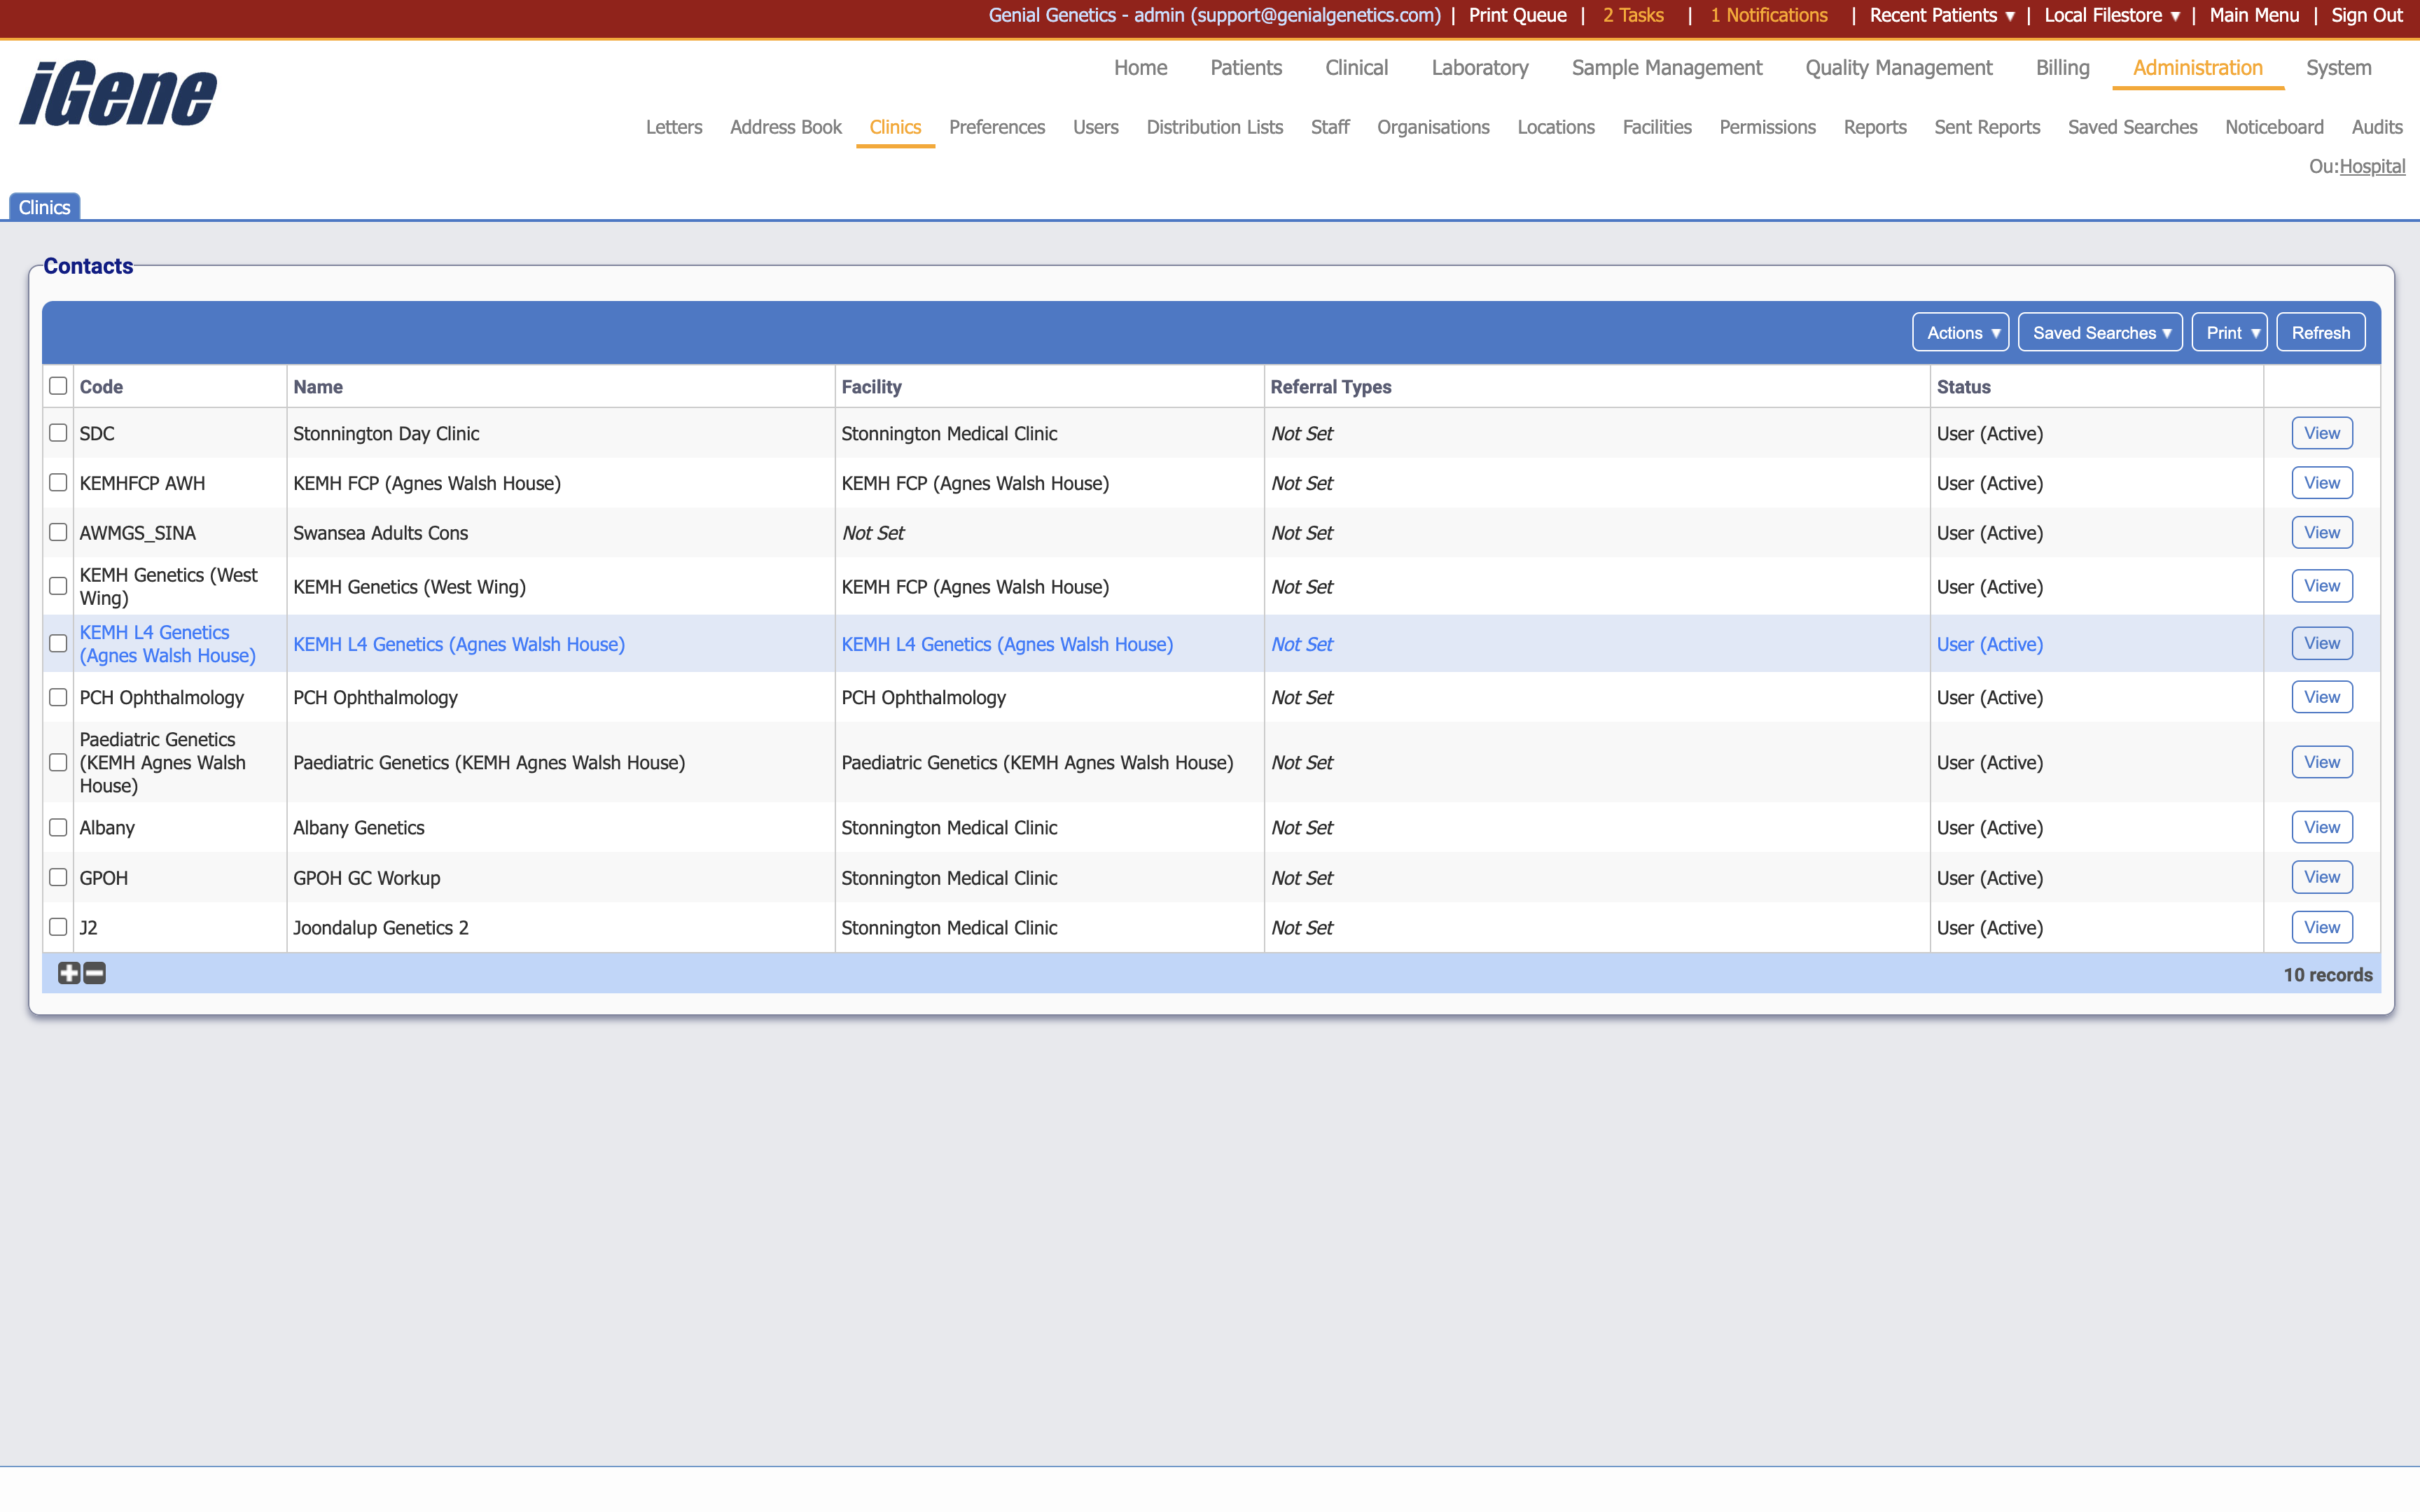Click the plus icon in the table footer
The image size is (2420, 1512).
point(68,973)
